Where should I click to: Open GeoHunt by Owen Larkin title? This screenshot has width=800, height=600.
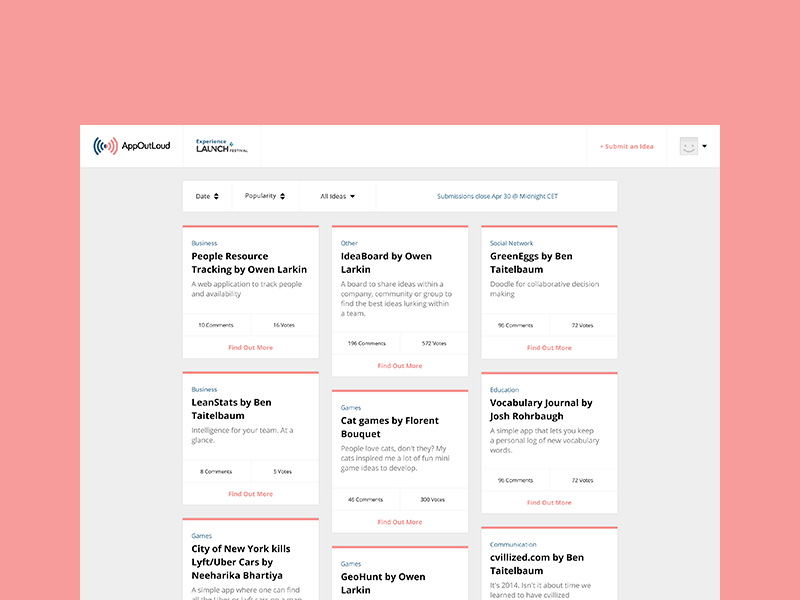383,583
